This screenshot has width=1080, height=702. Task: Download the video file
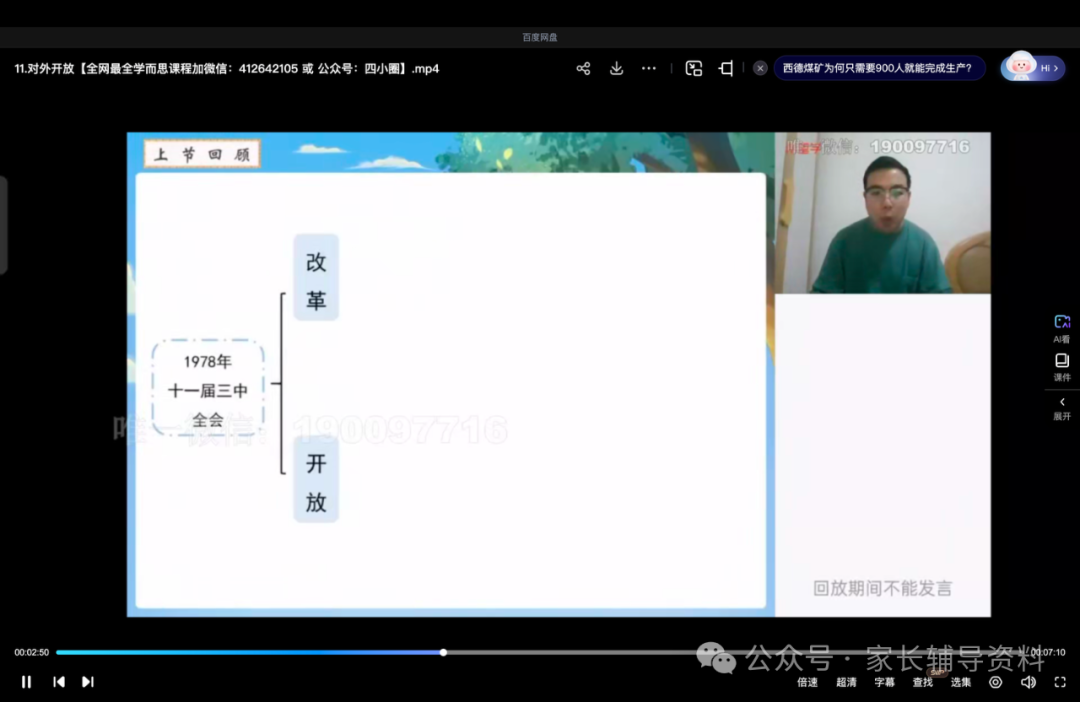(616, 68)
